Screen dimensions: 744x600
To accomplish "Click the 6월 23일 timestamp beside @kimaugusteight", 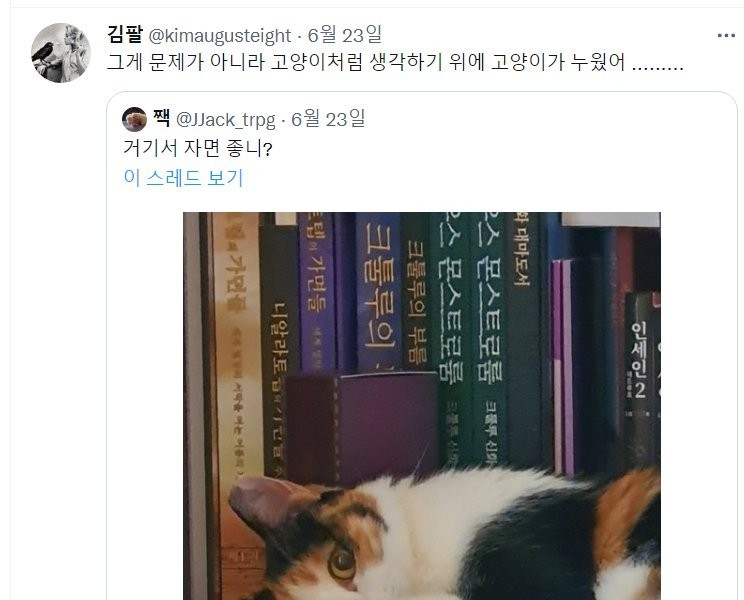I will [x=344, y=35].
